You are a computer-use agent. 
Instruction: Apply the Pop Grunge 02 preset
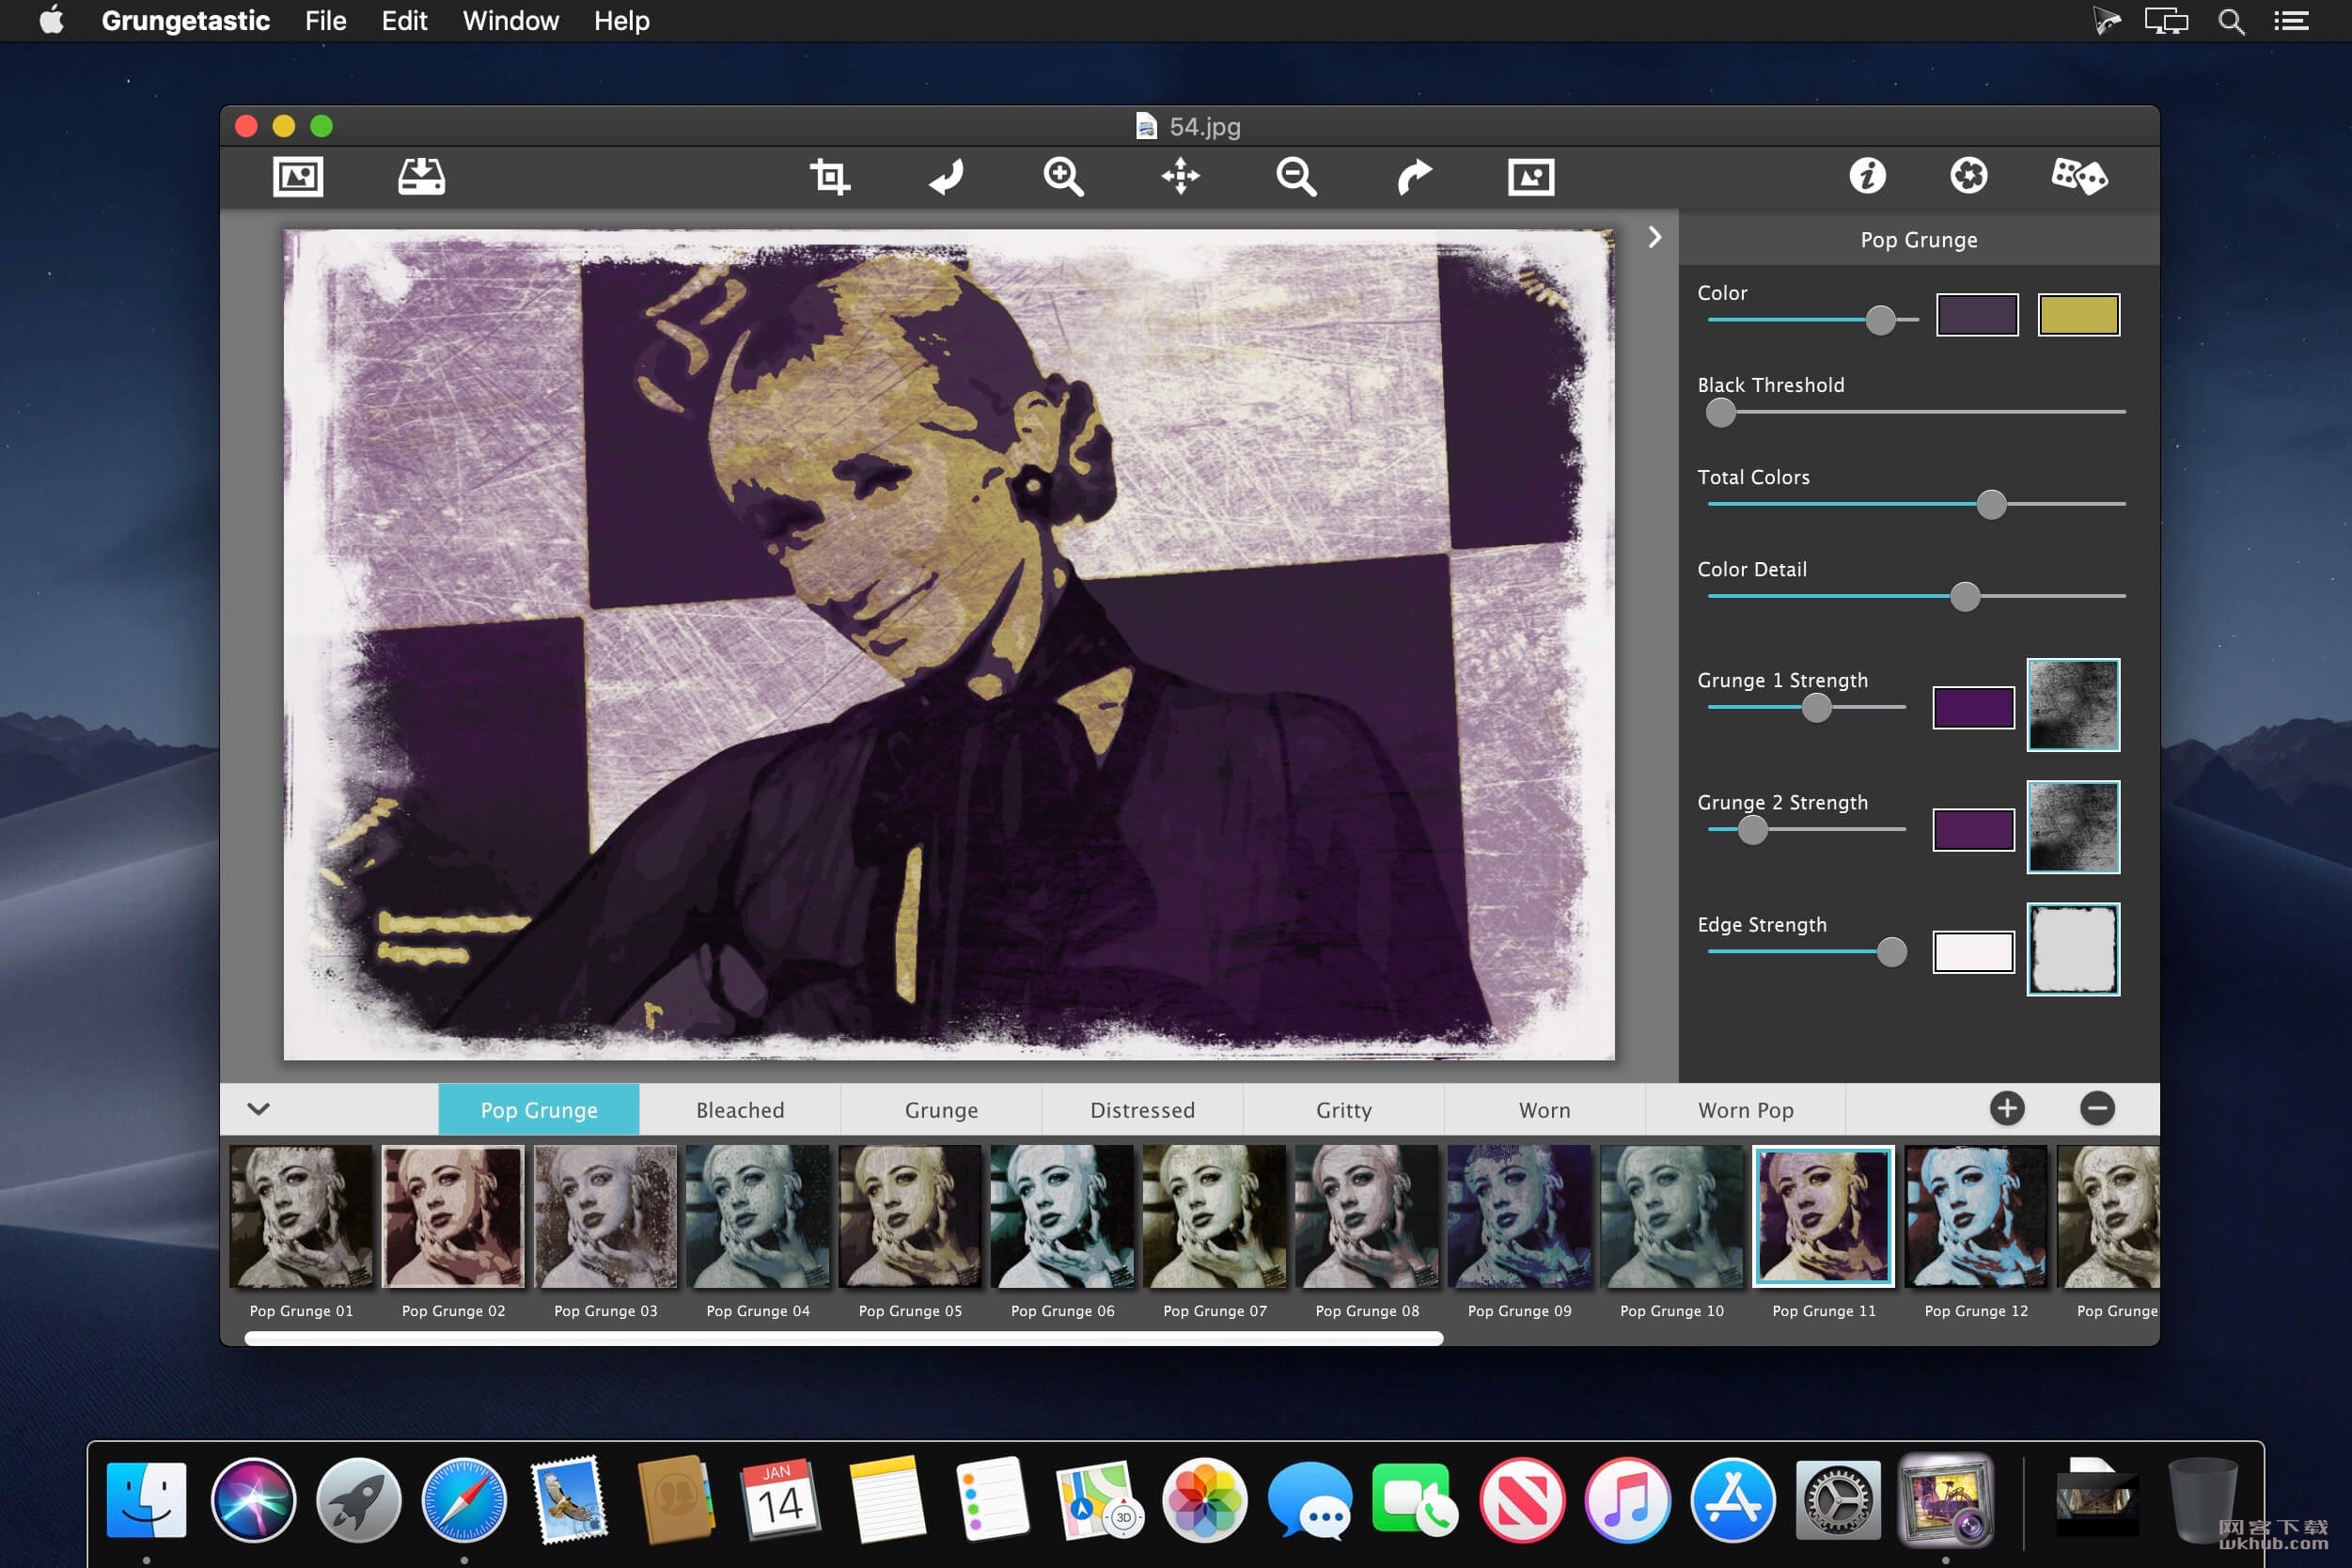(x=453, y=1216)
